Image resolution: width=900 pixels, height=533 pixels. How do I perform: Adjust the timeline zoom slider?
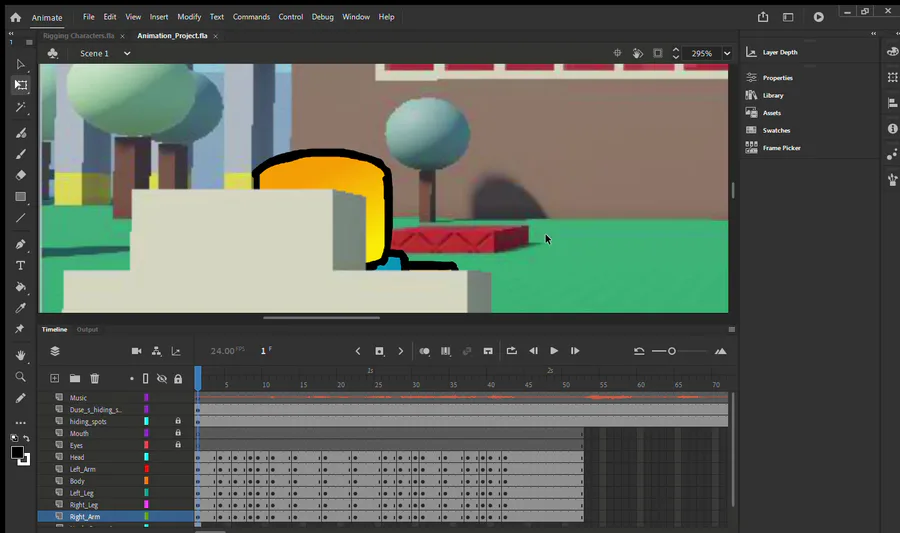(x=672, y=351)
